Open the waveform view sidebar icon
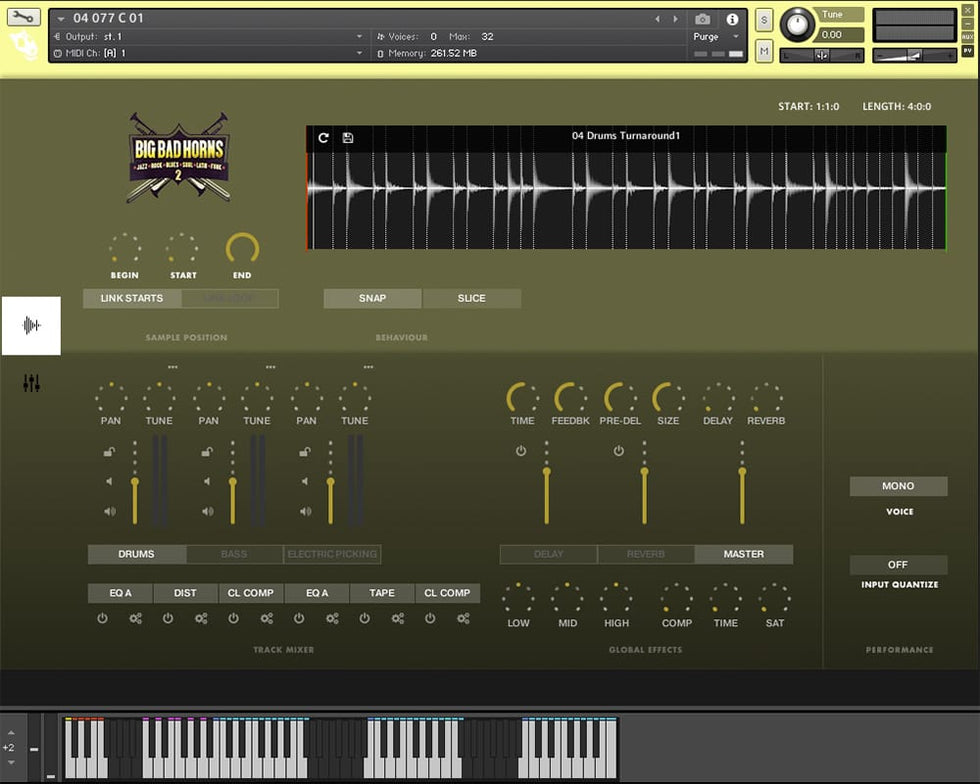The width and height of the screenshot is (980, 784). (x=31, y=325)
